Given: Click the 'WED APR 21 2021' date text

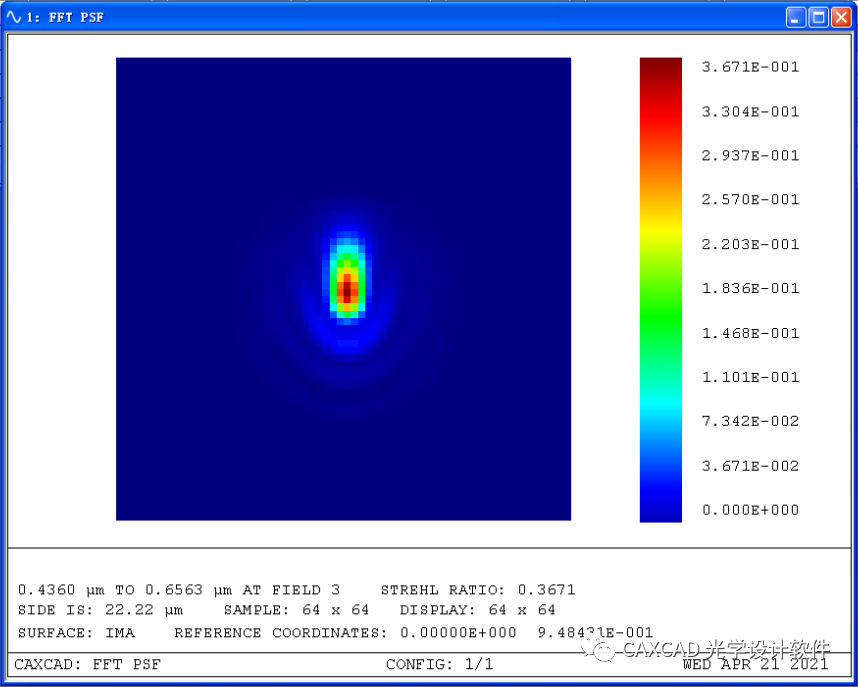Looking at the screenshot, I should click(x=756, y=664).
